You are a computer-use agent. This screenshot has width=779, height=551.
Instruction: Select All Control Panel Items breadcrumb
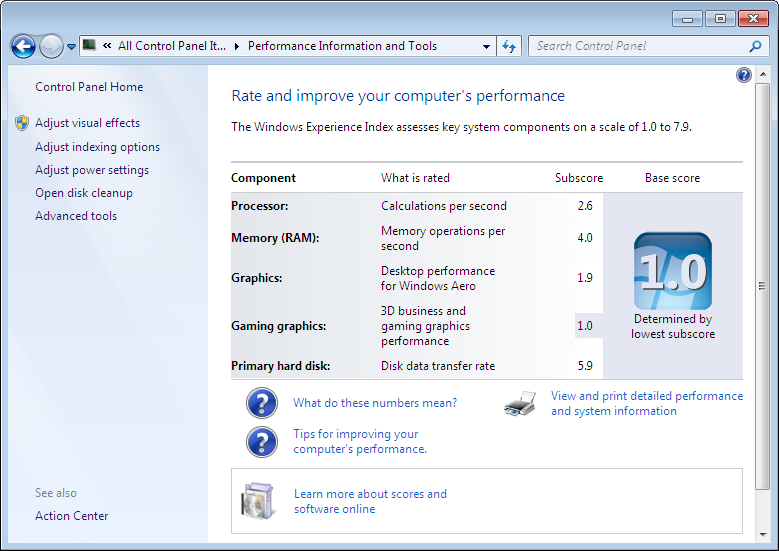pyautogui.click(x=172, y=46)
